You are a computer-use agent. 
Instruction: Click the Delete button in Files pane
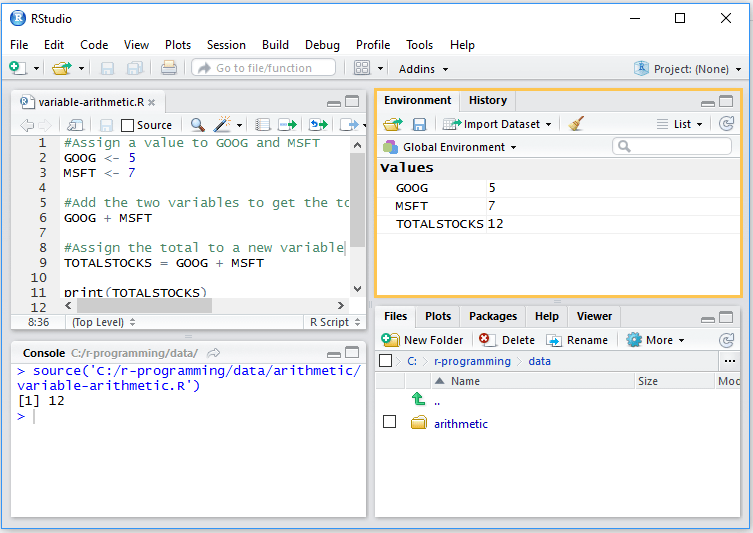click(507, 340)
